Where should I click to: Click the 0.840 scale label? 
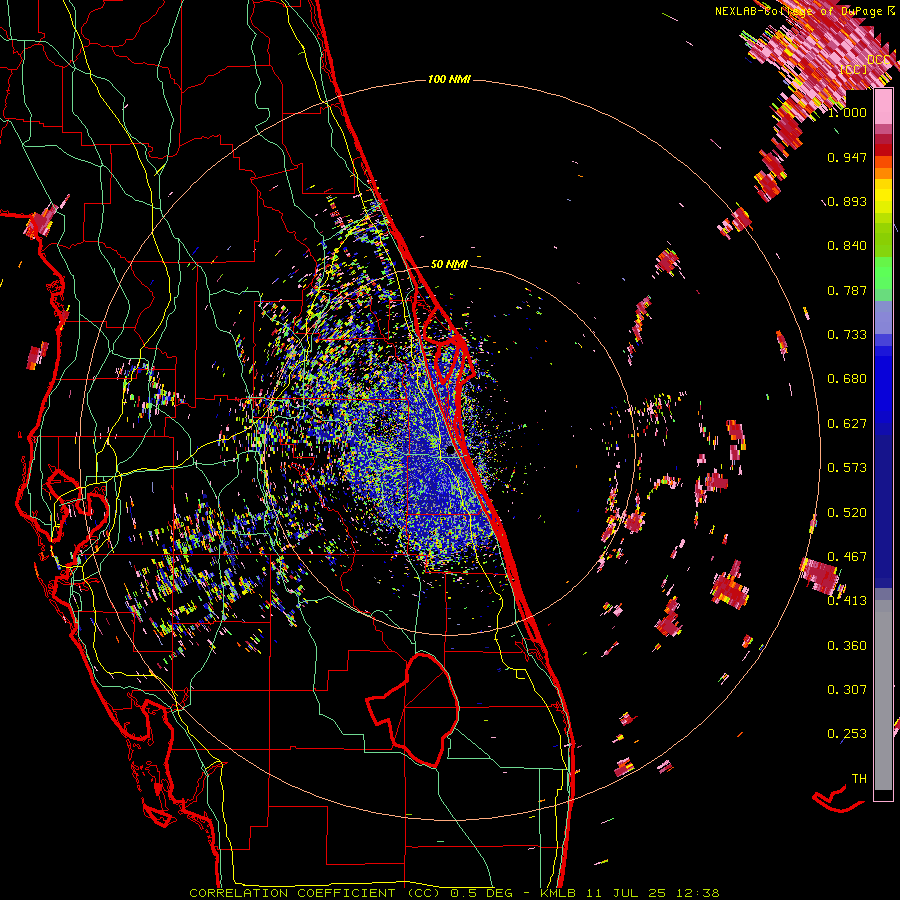[x=847, y=246]
